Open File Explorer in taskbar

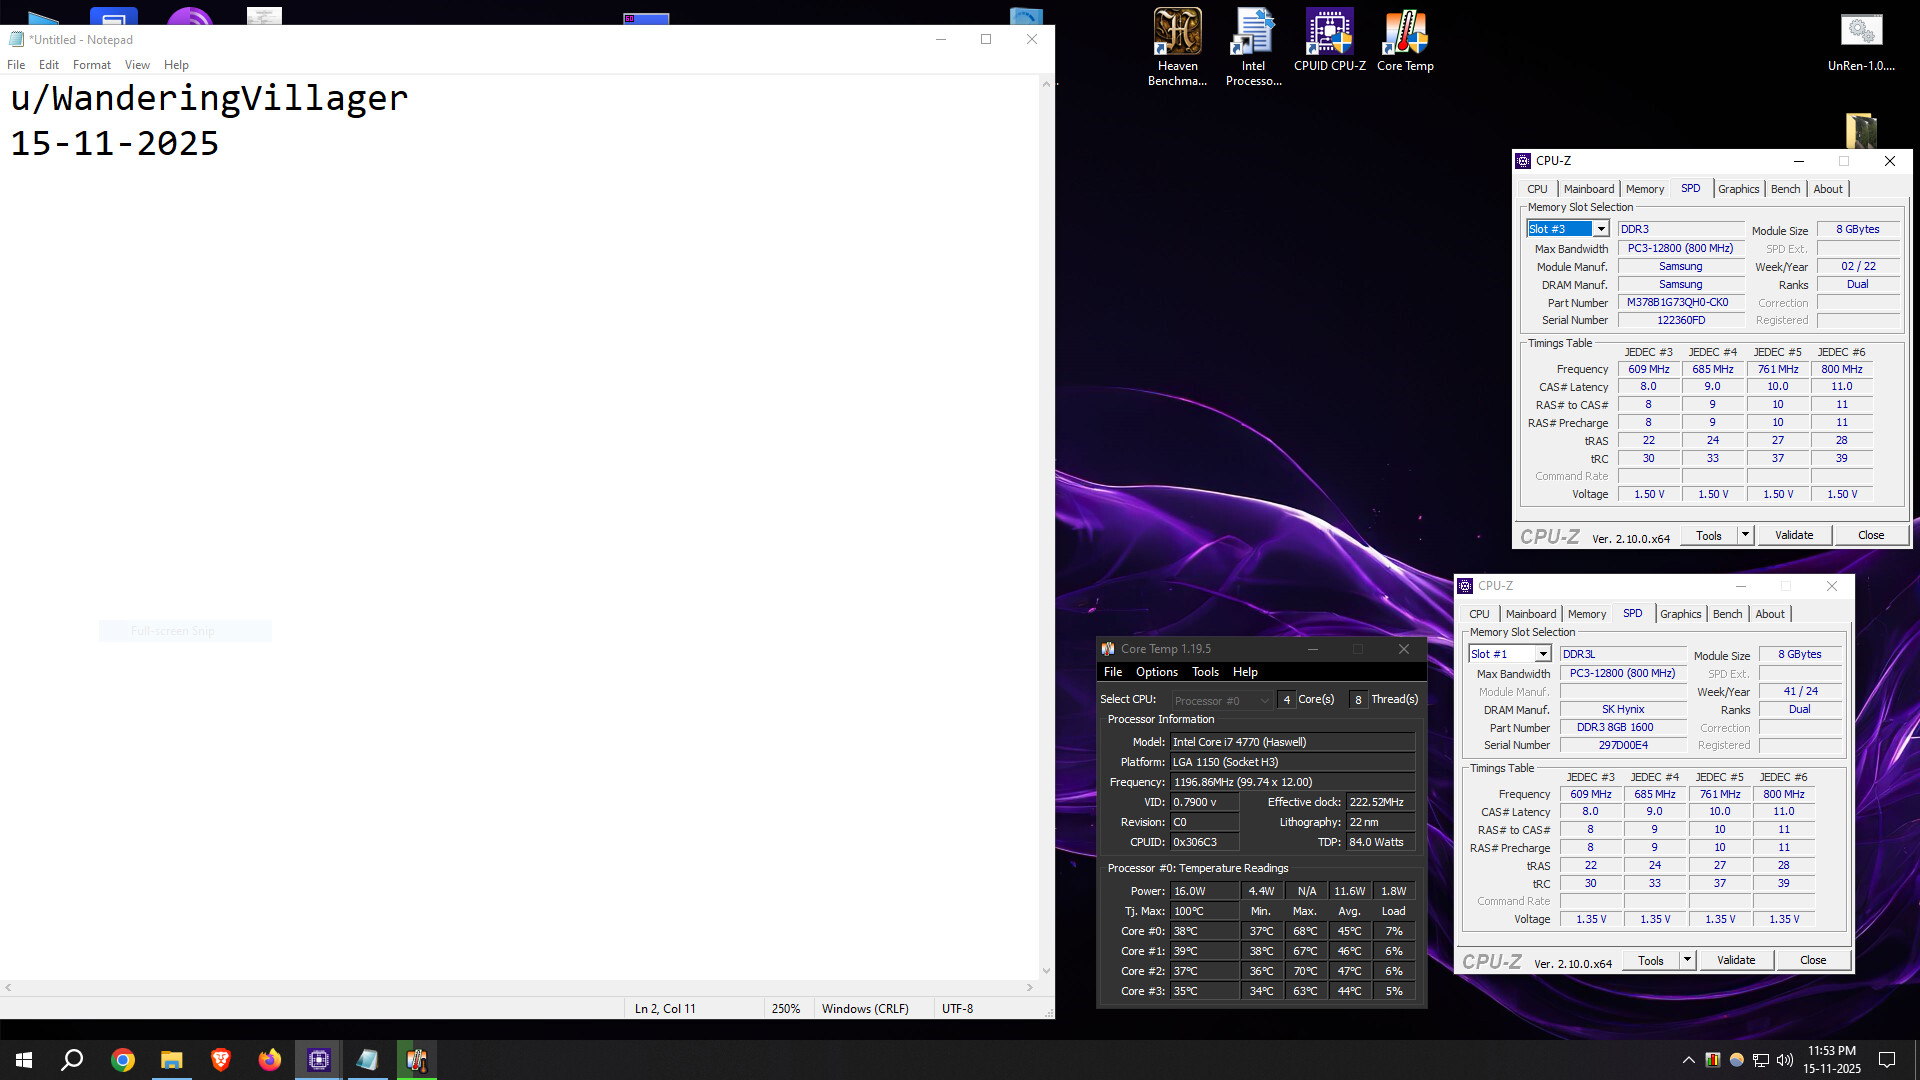(172, 1060)
